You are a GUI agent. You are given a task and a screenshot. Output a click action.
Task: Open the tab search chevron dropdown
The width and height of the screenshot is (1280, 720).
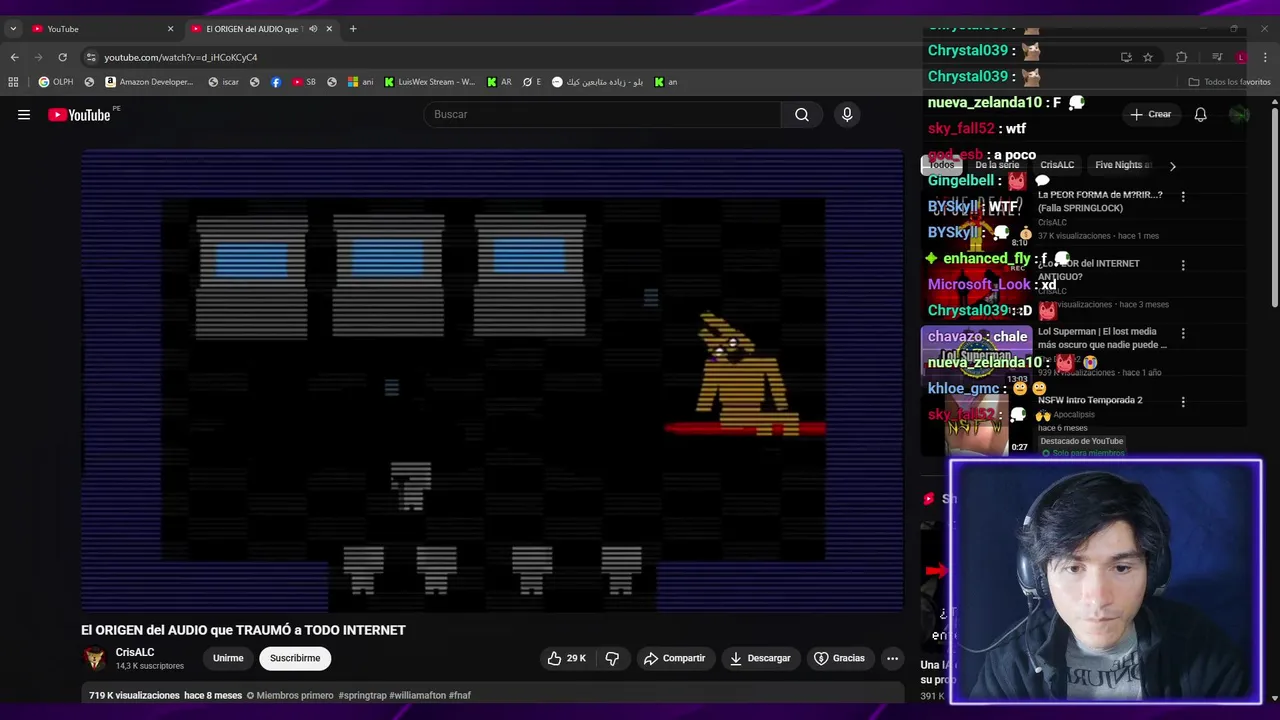click(x=13, y=29)
